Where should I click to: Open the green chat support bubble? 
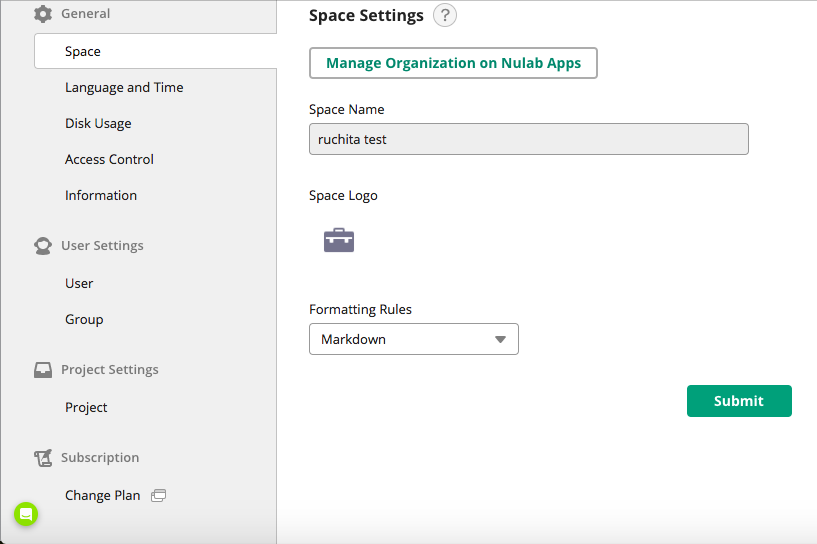coord(26,514)
